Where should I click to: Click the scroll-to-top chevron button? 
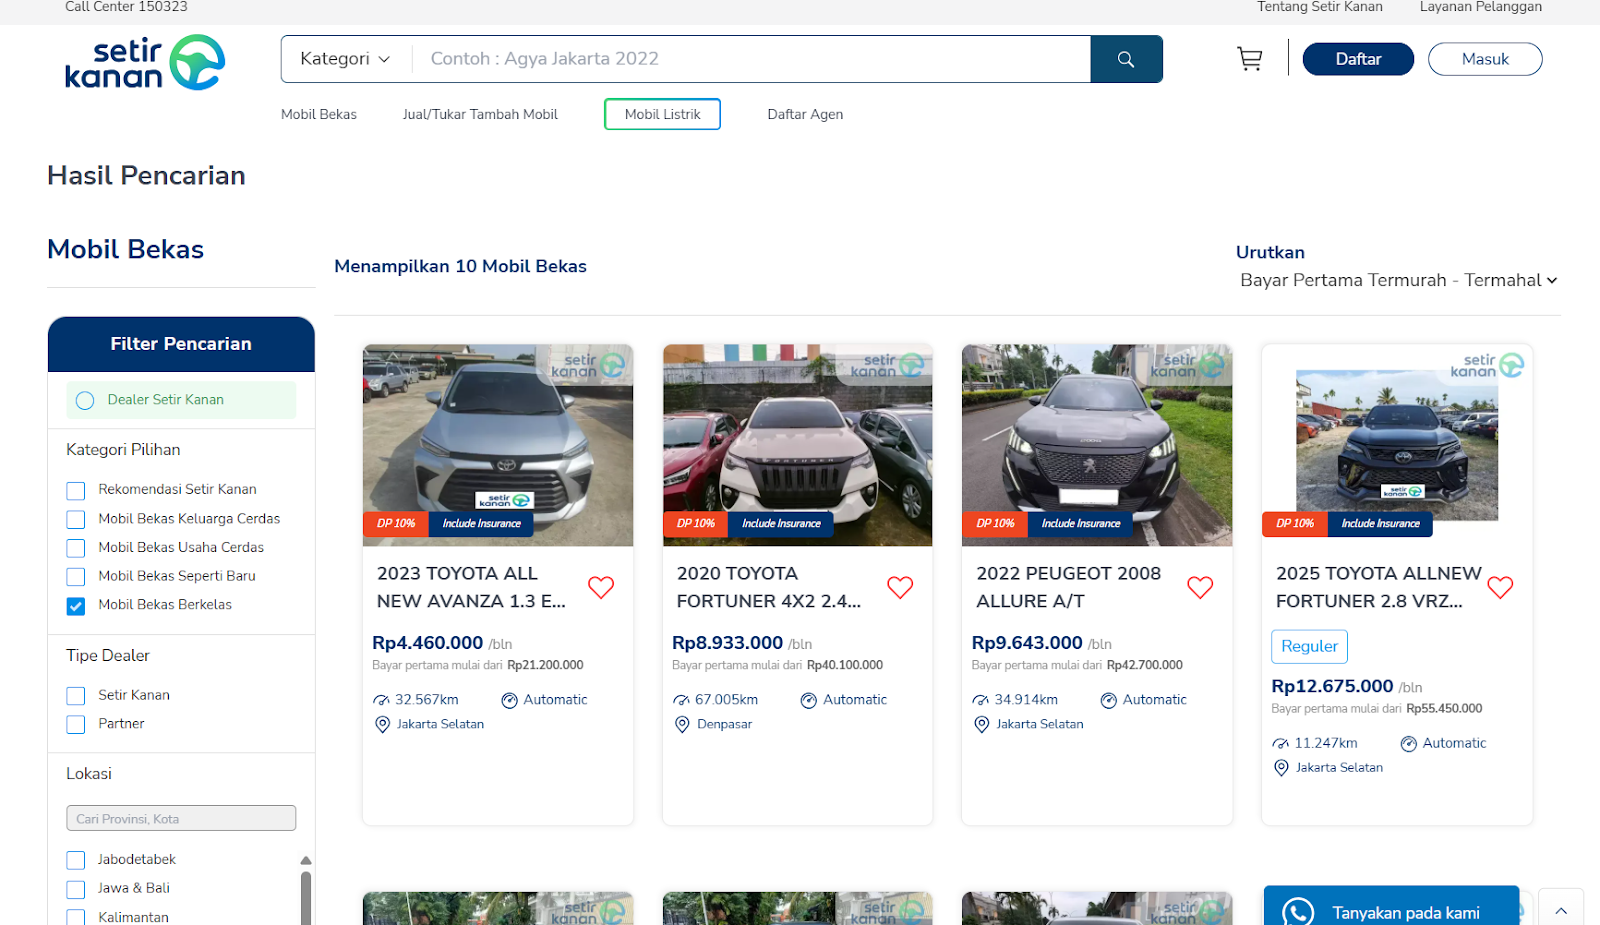click(1561, 910)
